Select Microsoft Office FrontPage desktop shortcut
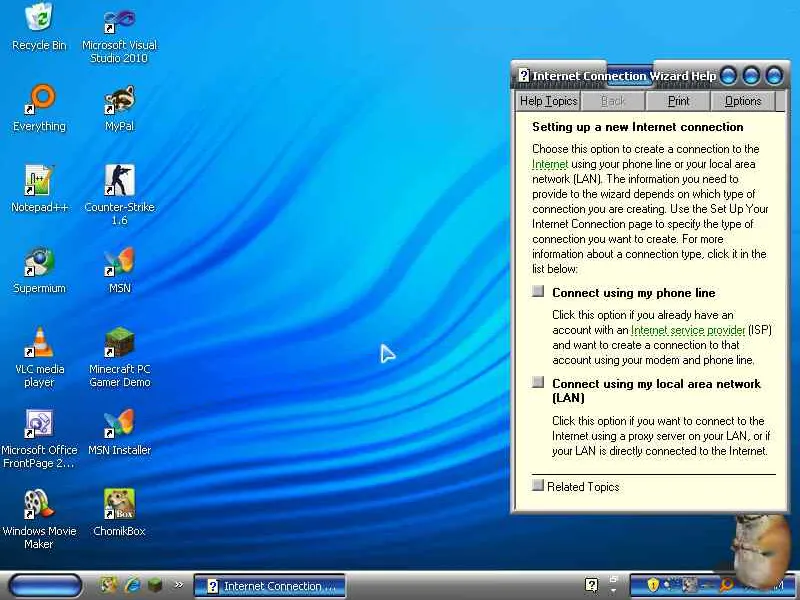Screen dimensions: 800x600 [x=39, y=439]
